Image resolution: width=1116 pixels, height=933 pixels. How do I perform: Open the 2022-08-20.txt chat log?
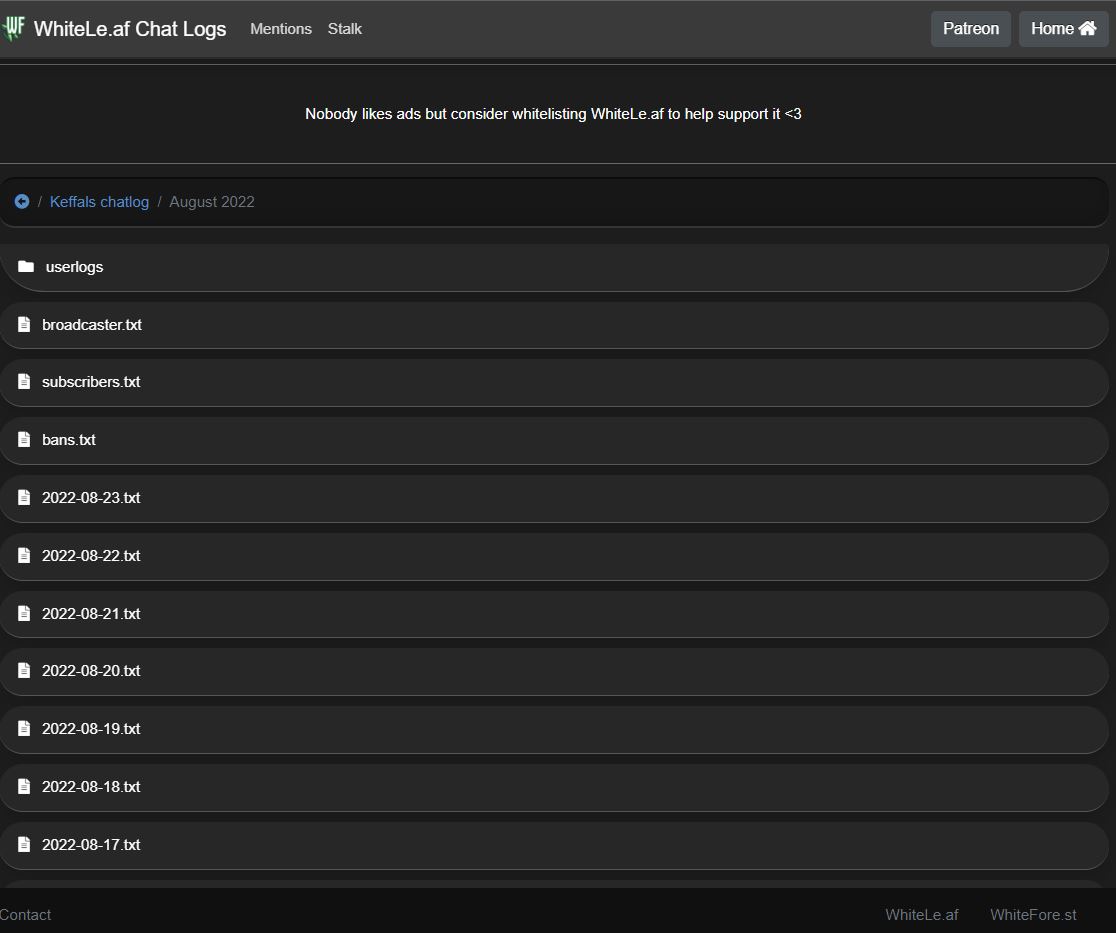pos(554,671)
